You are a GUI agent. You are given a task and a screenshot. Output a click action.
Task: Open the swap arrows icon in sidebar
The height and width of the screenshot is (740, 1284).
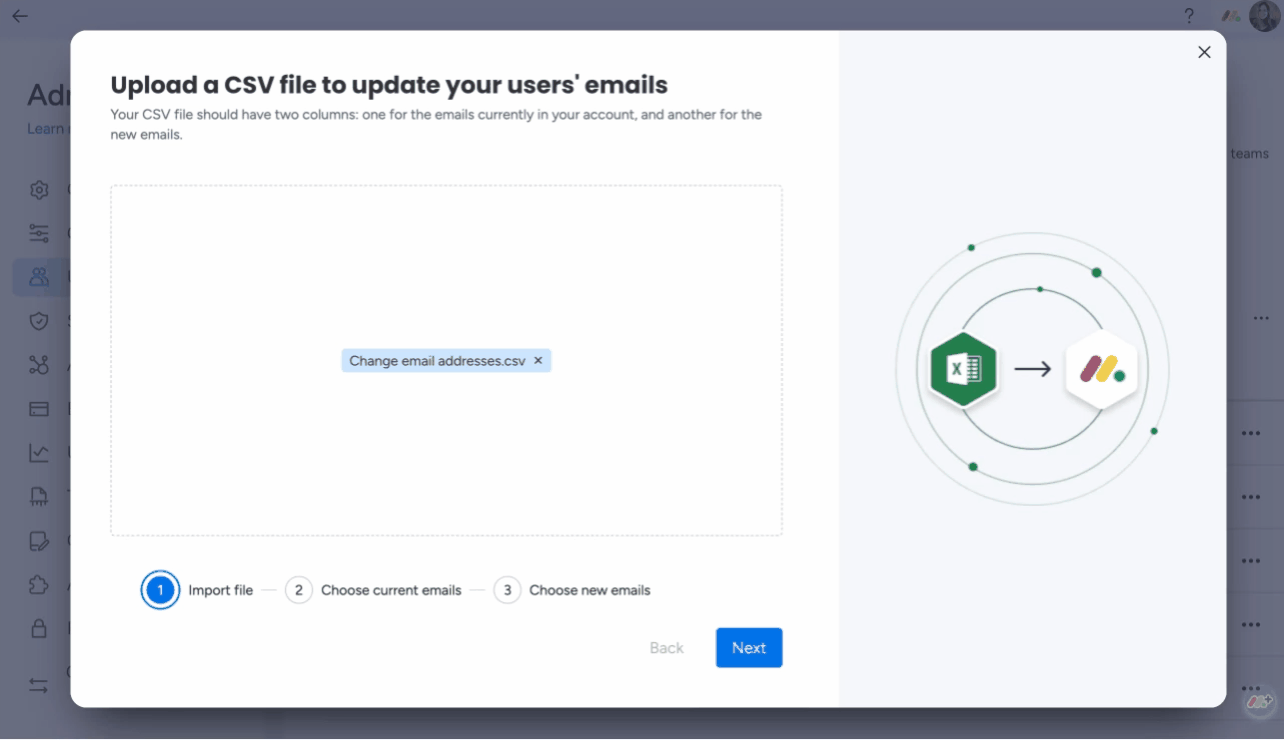39,686
